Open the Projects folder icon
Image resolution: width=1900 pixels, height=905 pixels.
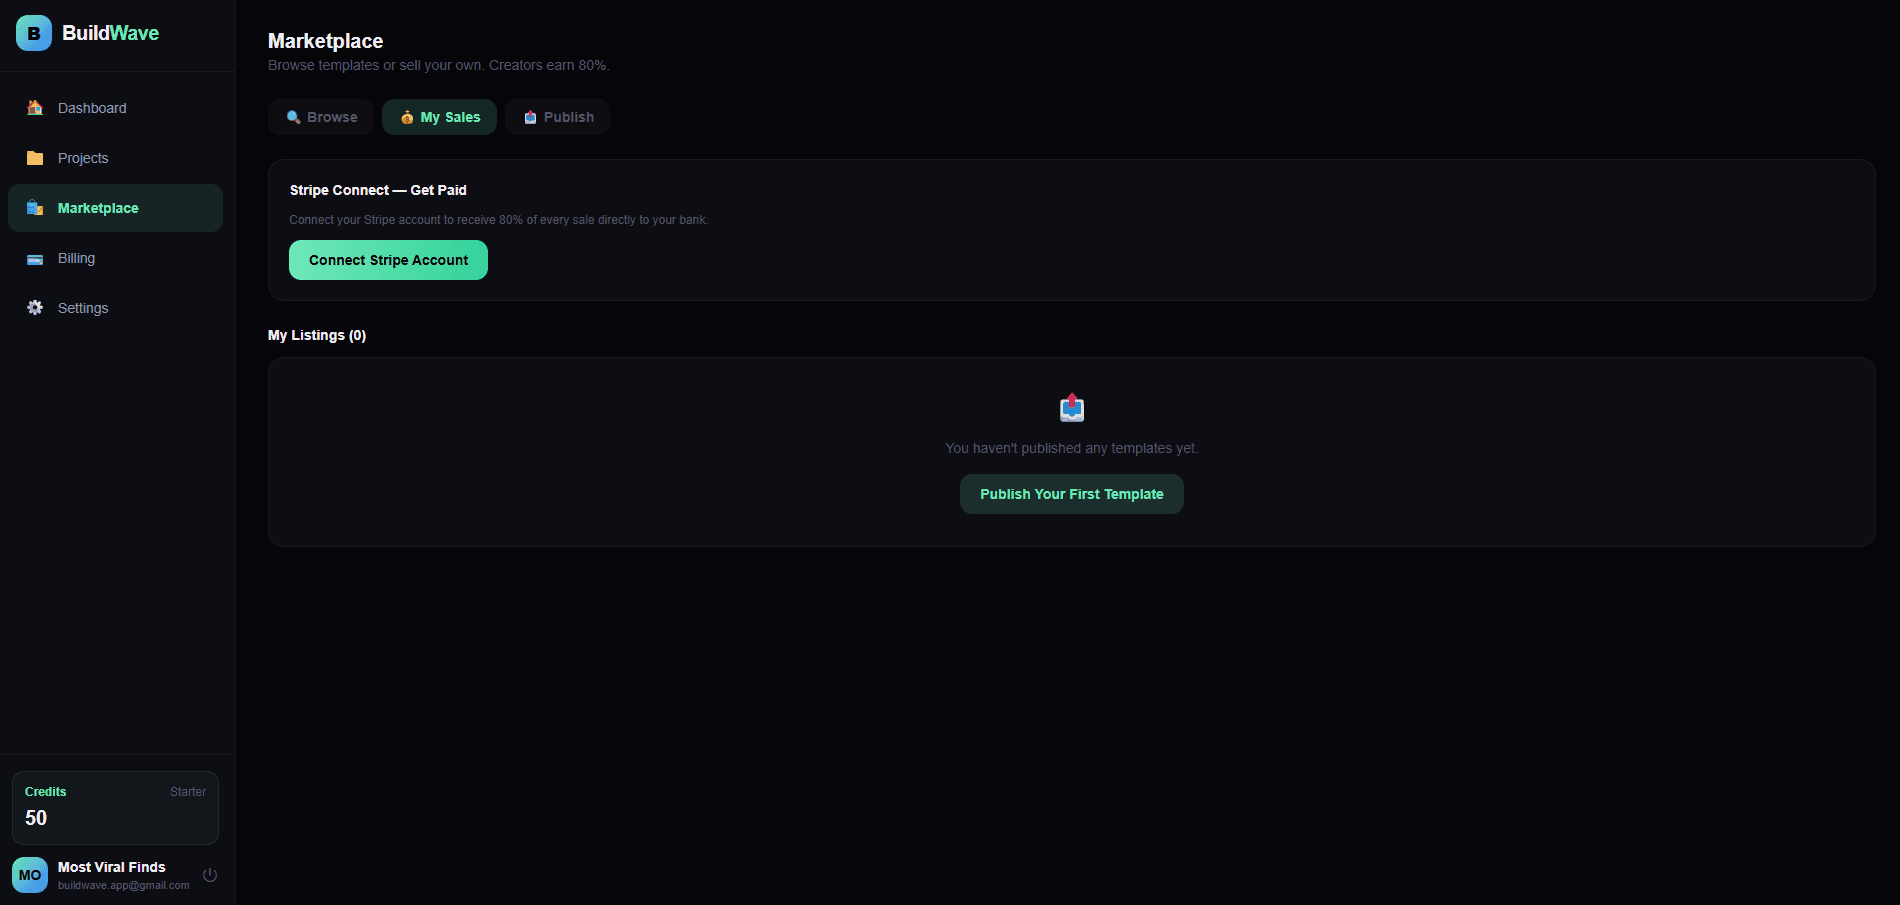point(34,157)
